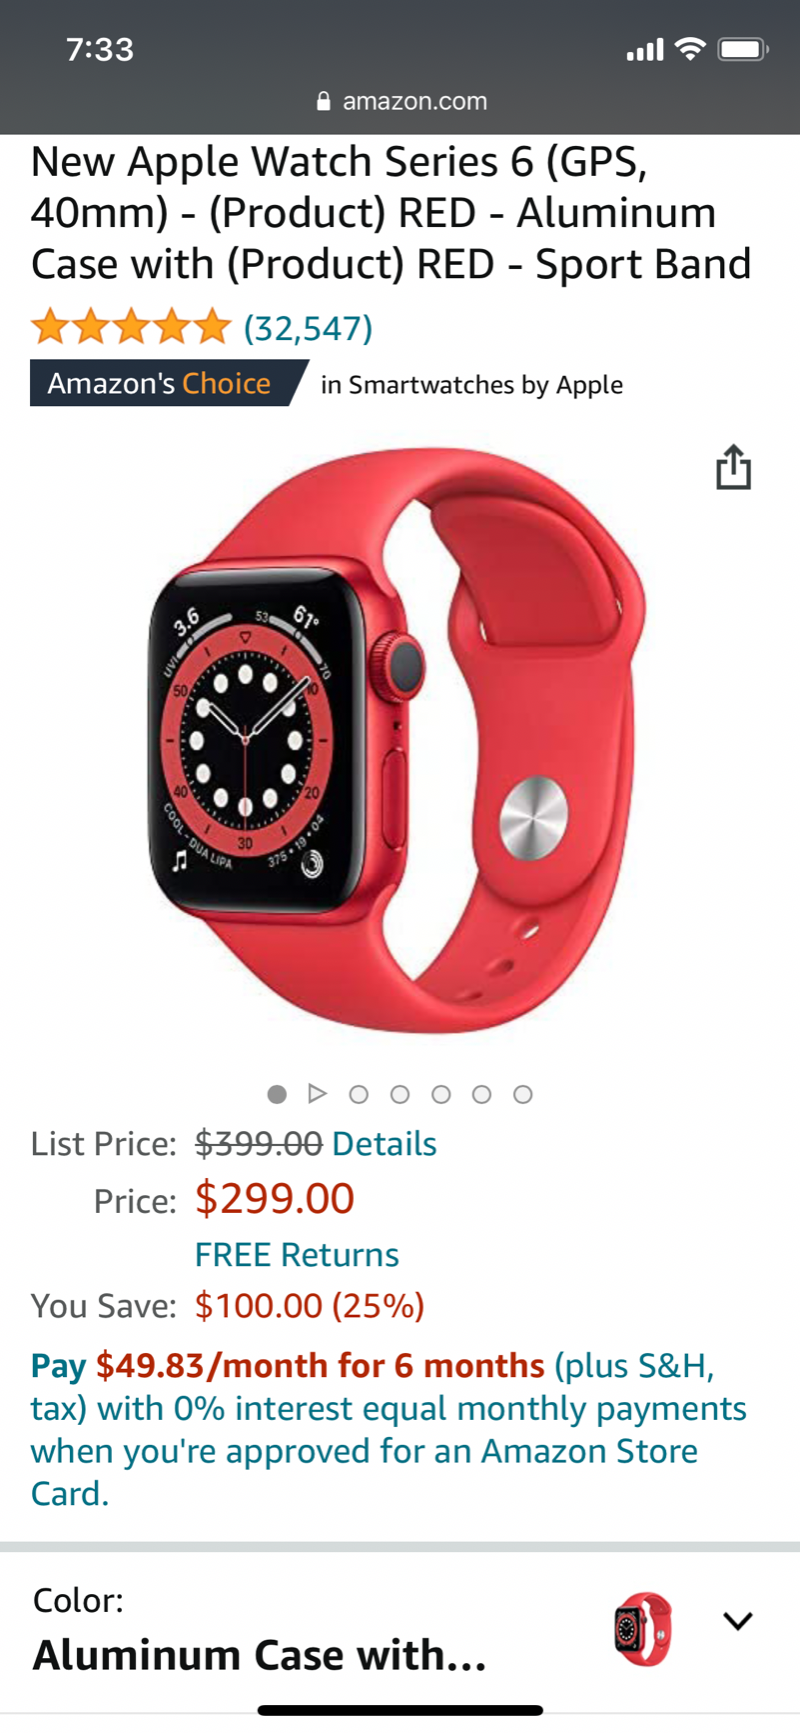Expand the Color selection chevron

pyautogui.click(x=737, y=1621)
